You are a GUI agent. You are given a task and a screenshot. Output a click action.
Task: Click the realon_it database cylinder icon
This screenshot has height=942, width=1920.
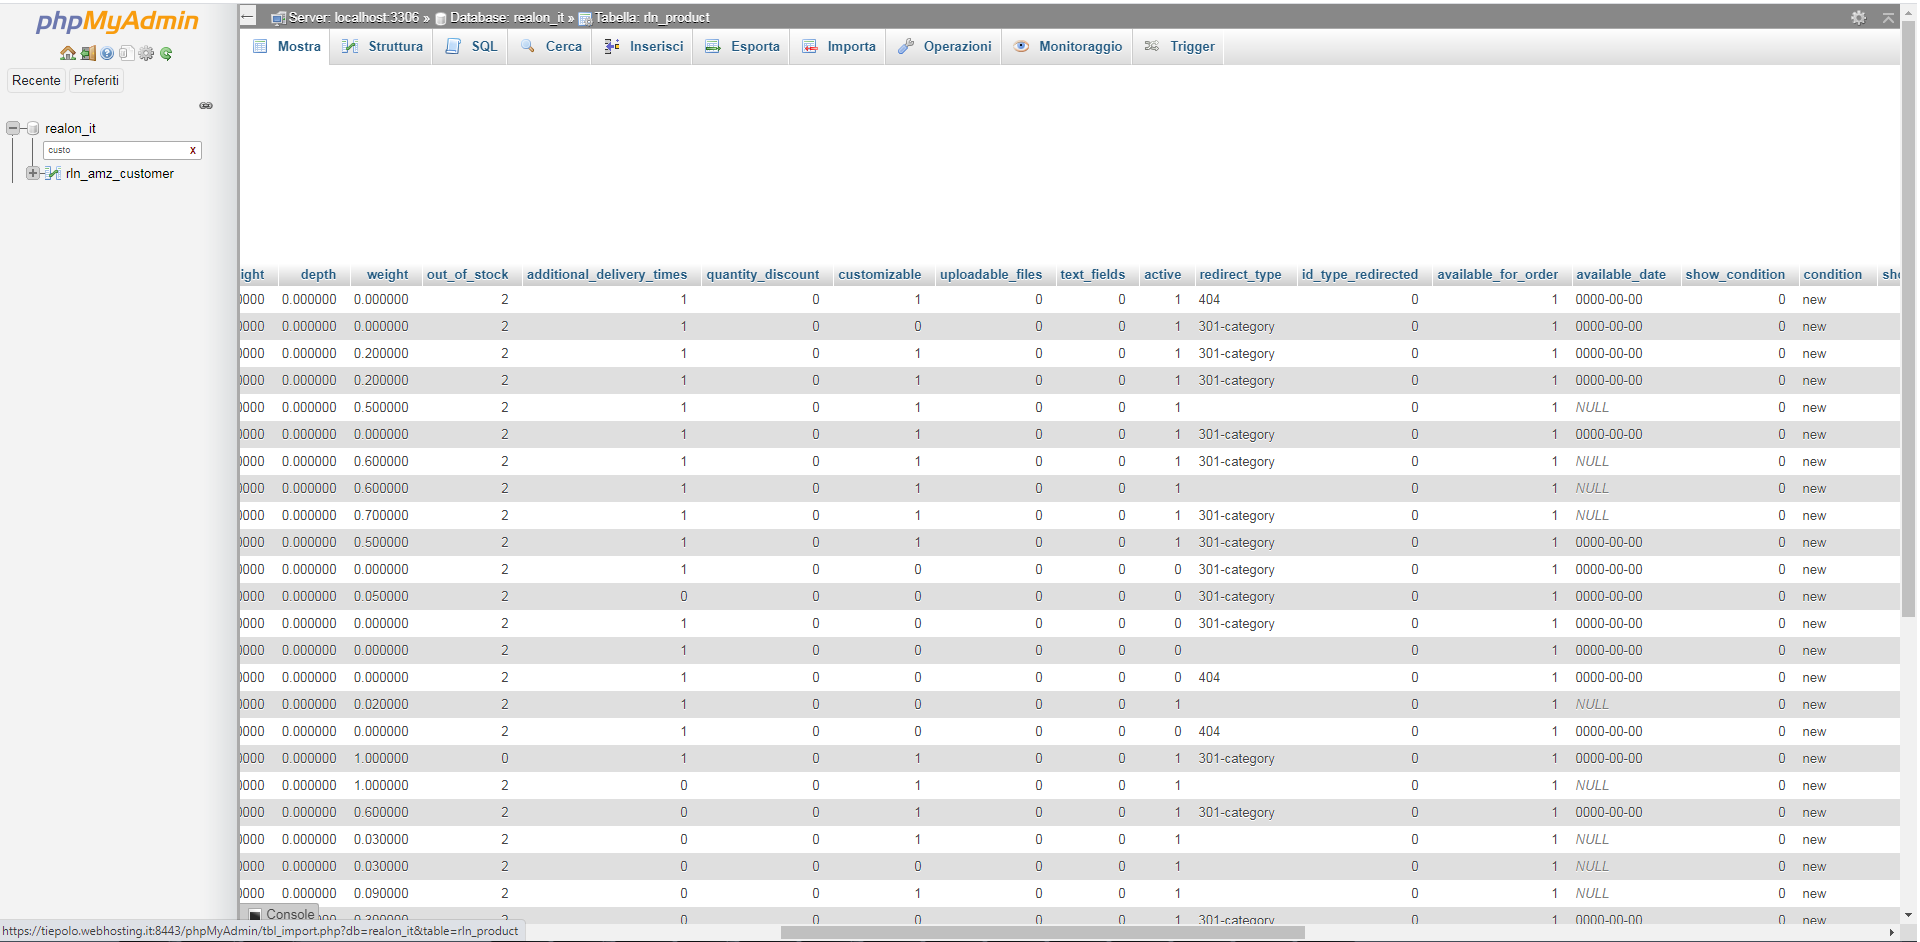click(x=33, y=128)
